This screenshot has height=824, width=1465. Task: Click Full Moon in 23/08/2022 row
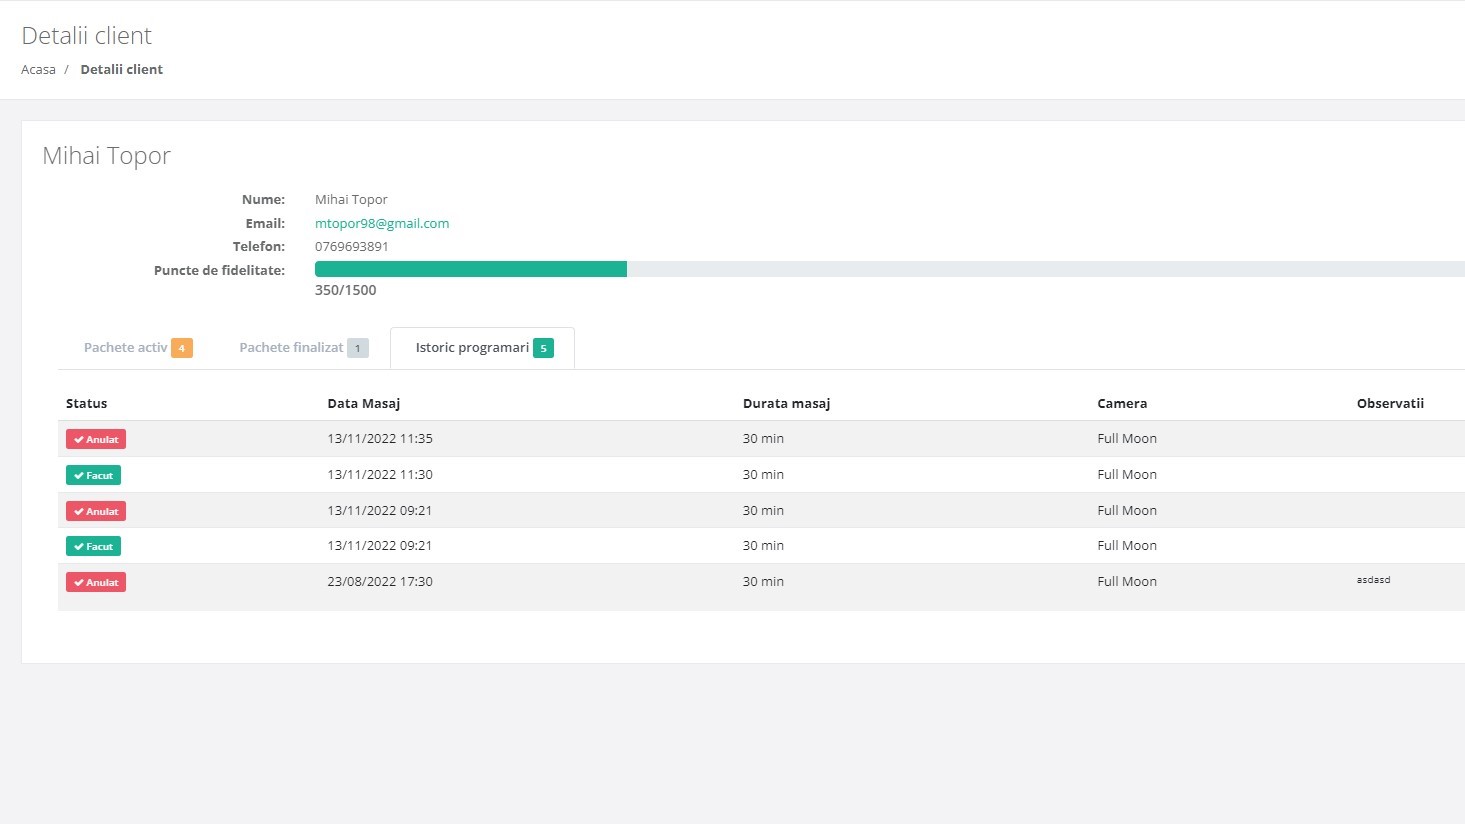tap(1127, 581)
